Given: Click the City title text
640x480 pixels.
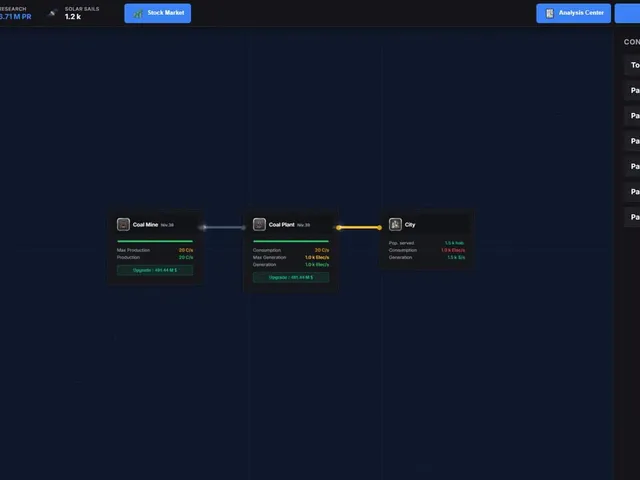Looking at the screenshot, I should [x=410, y=224].
